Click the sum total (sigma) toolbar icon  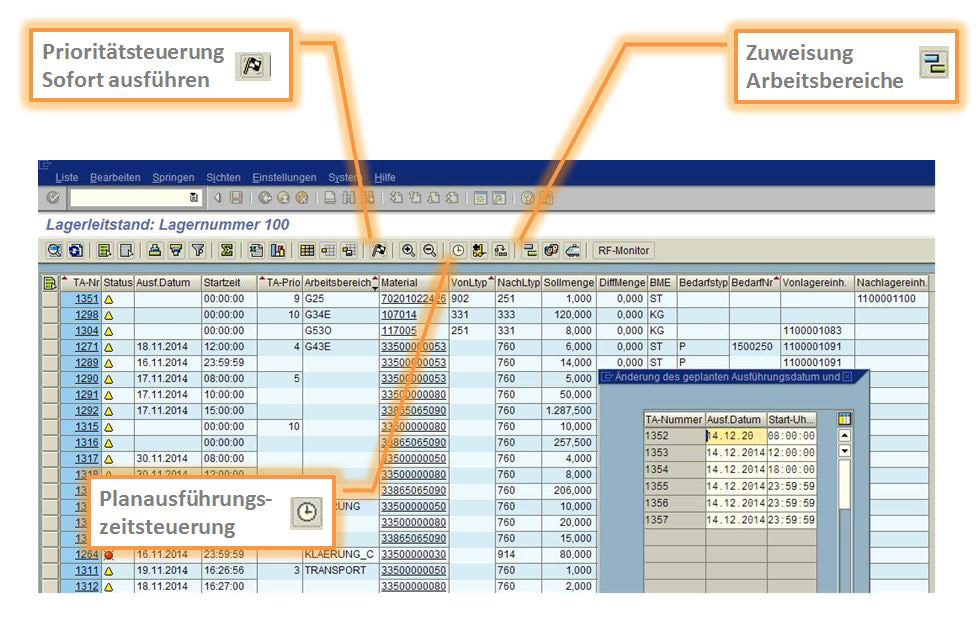click(x=227, y=251)
